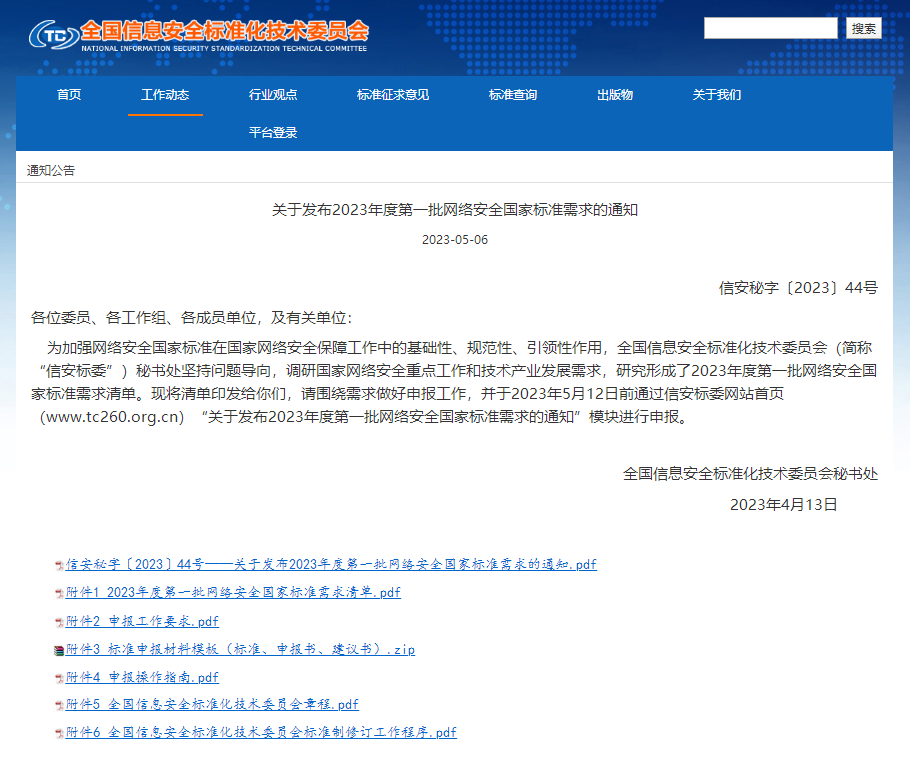910x761 pixels.
Task: Click PDF icon beside 附件6 标准制修订工作程序
Action: [59, 733]
